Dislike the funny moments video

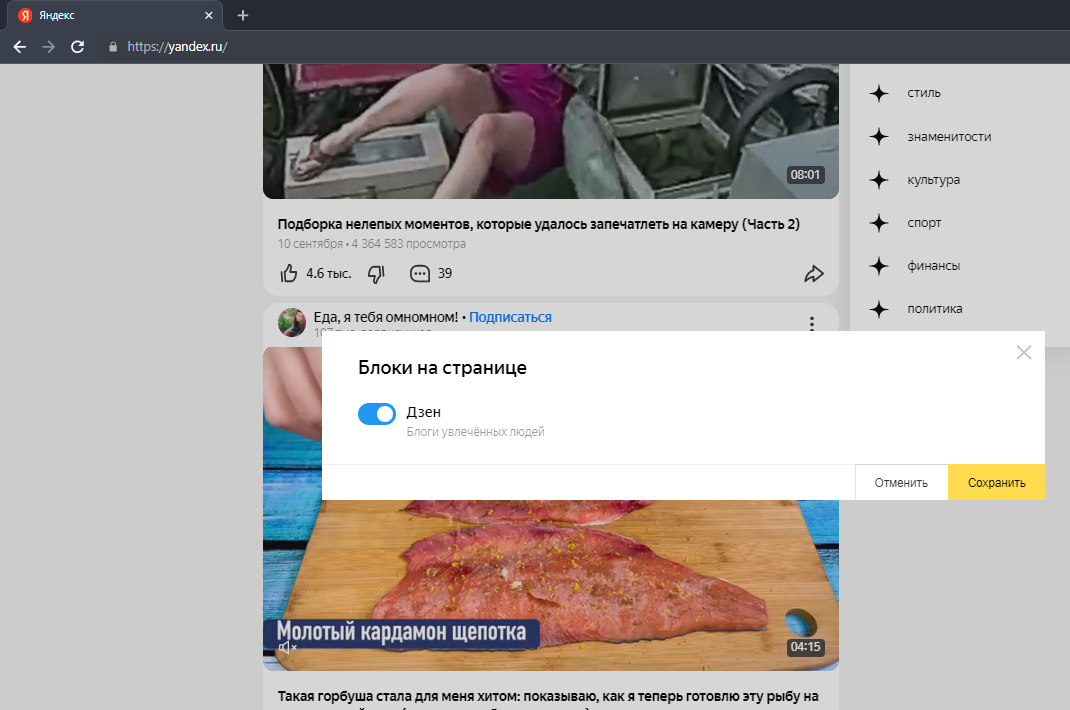pyautogui.click(x=377, y=274)
